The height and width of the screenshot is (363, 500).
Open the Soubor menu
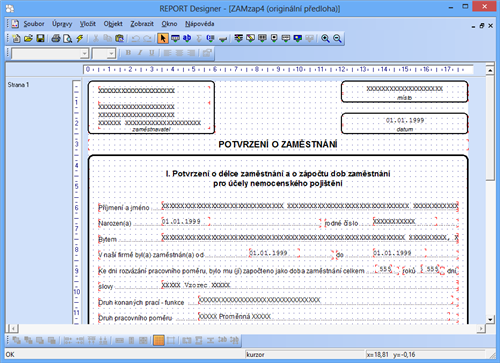[x=34, y=24]
